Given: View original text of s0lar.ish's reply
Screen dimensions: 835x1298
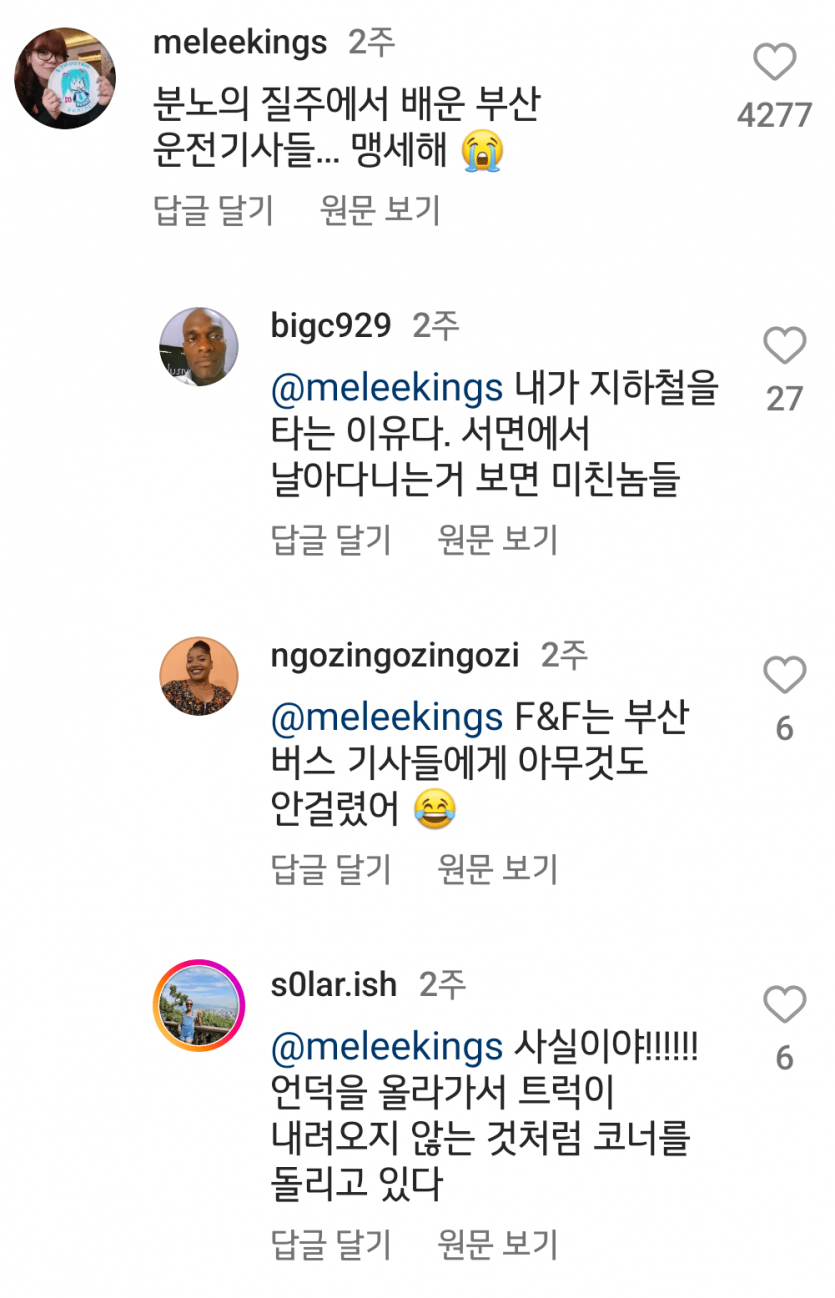Looking at the screenshot, I should [x=497, y=1245].
